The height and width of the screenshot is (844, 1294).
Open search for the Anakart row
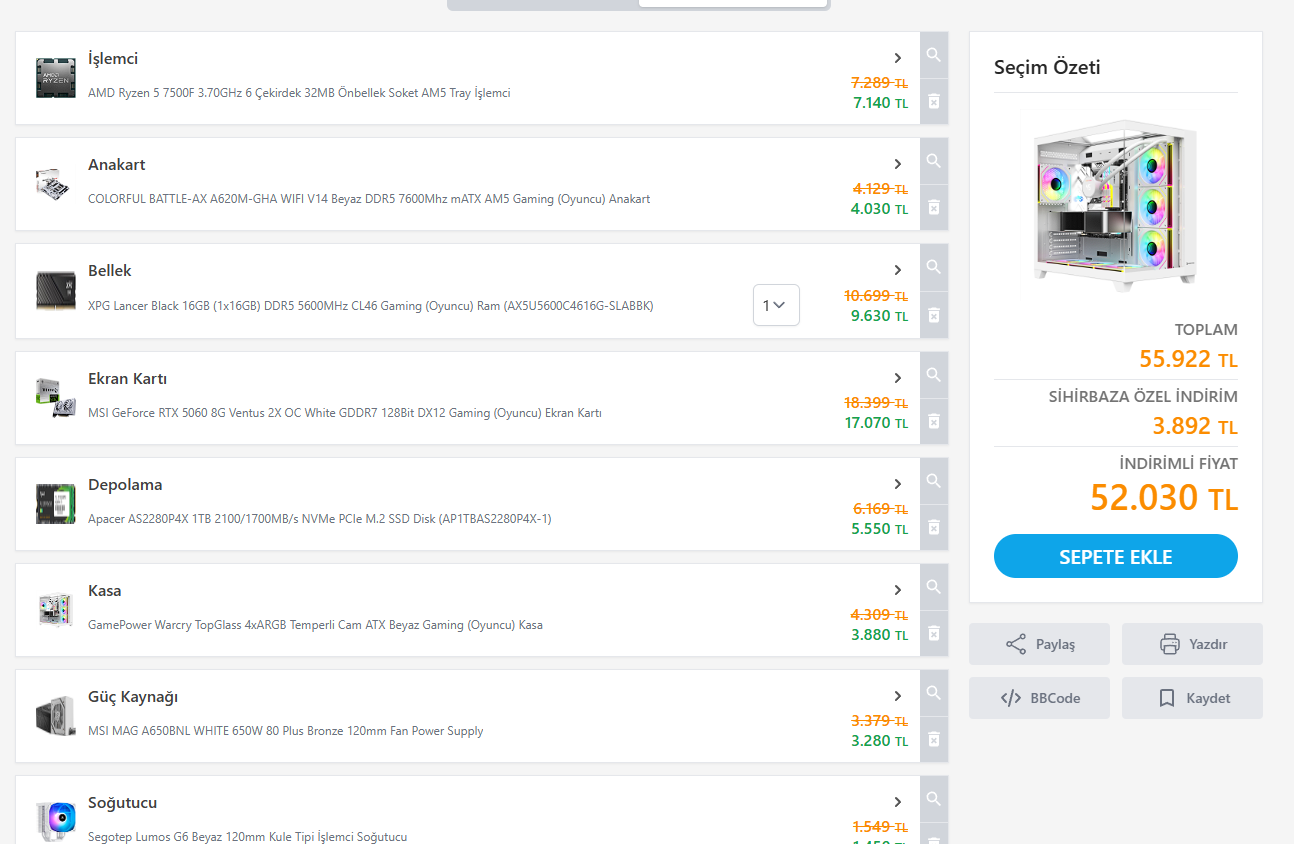934,162
